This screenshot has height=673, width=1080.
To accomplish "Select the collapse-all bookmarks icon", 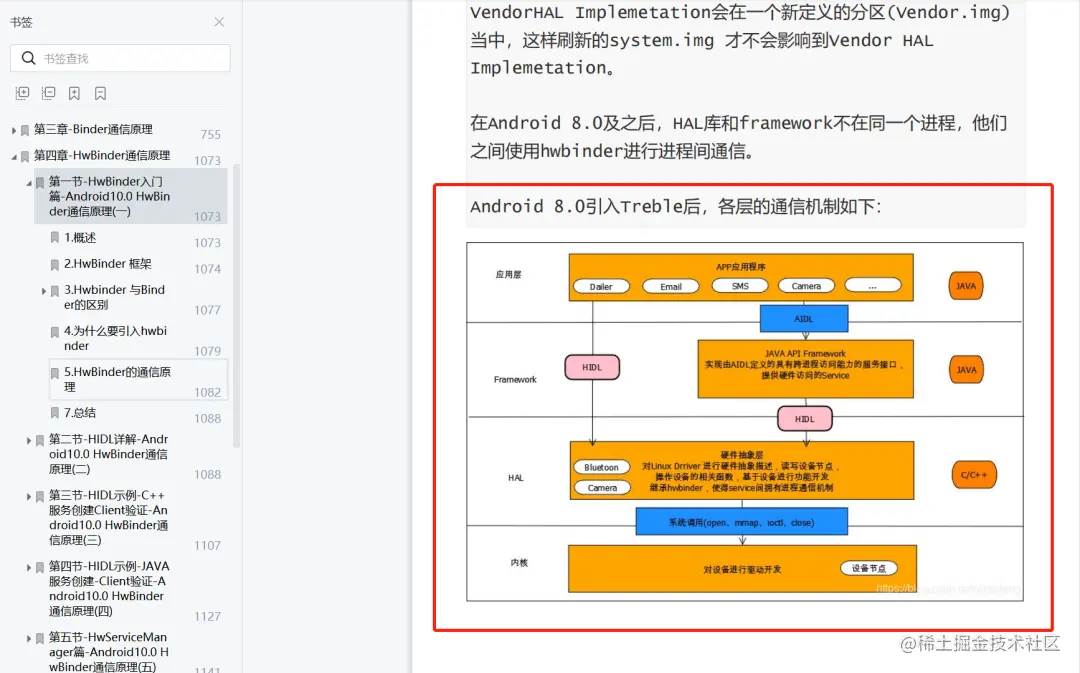I will [x=48, y=93].
